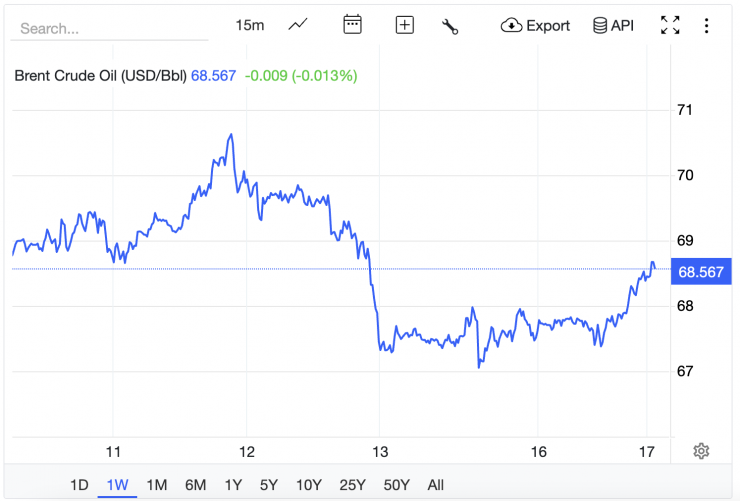Open the 15m interval dropdown

(x=250, y=25)
